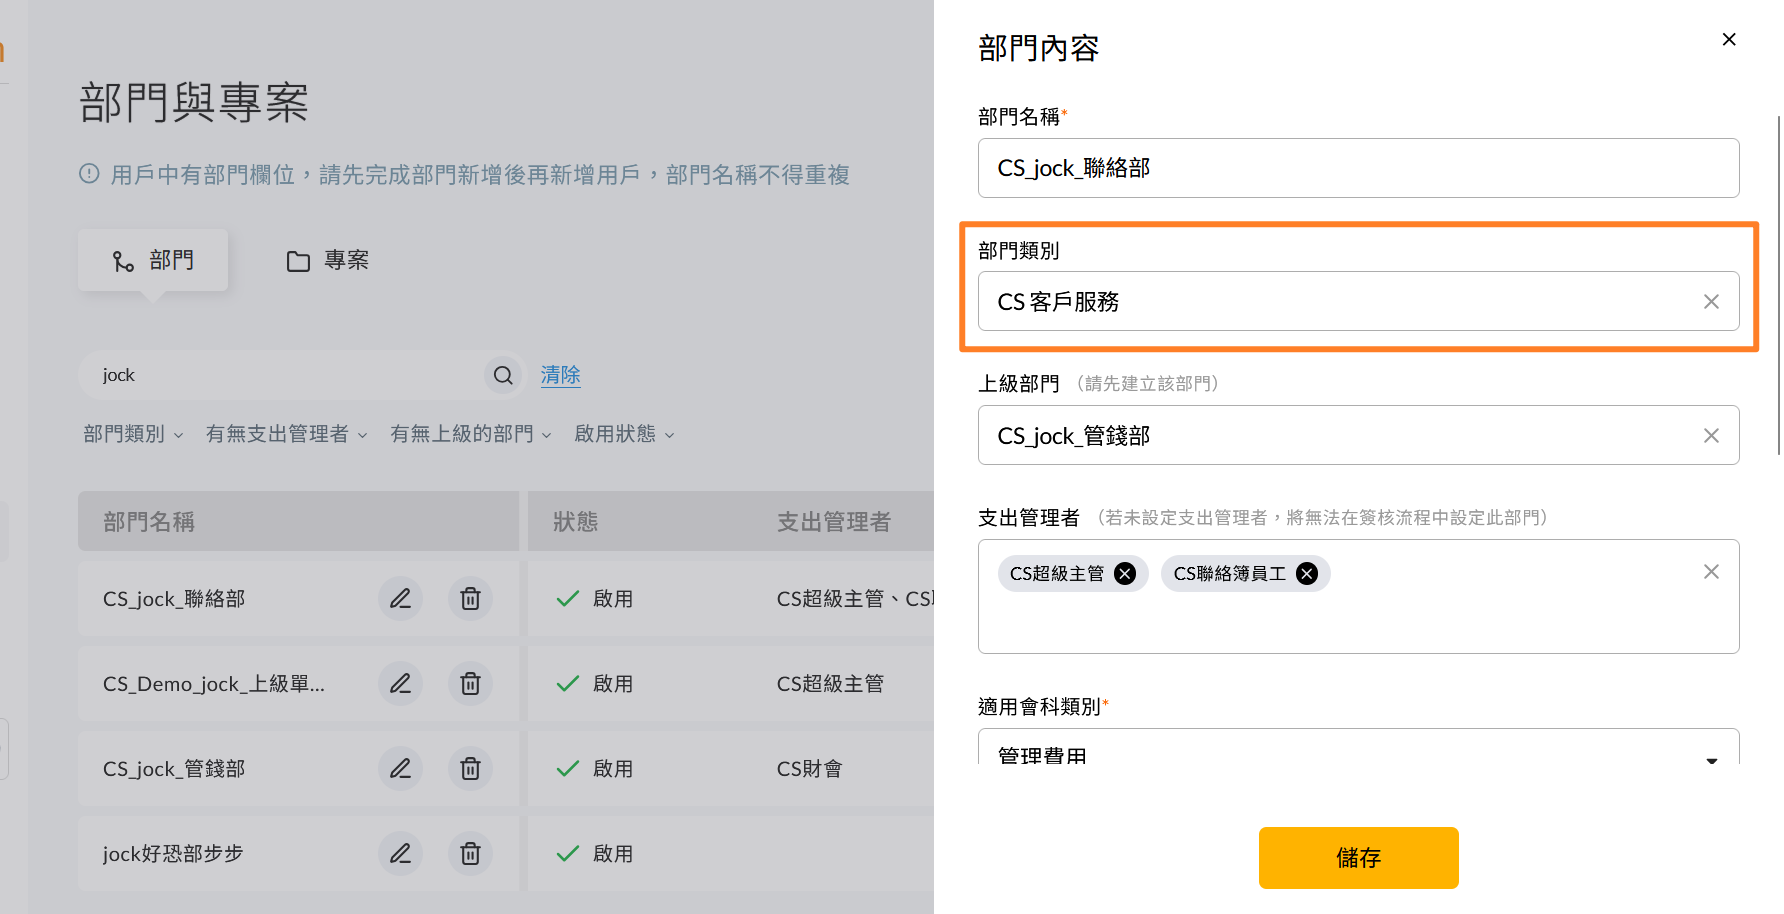Close the 部門內容 panel
The image size is (1784, 914).
1729,39
